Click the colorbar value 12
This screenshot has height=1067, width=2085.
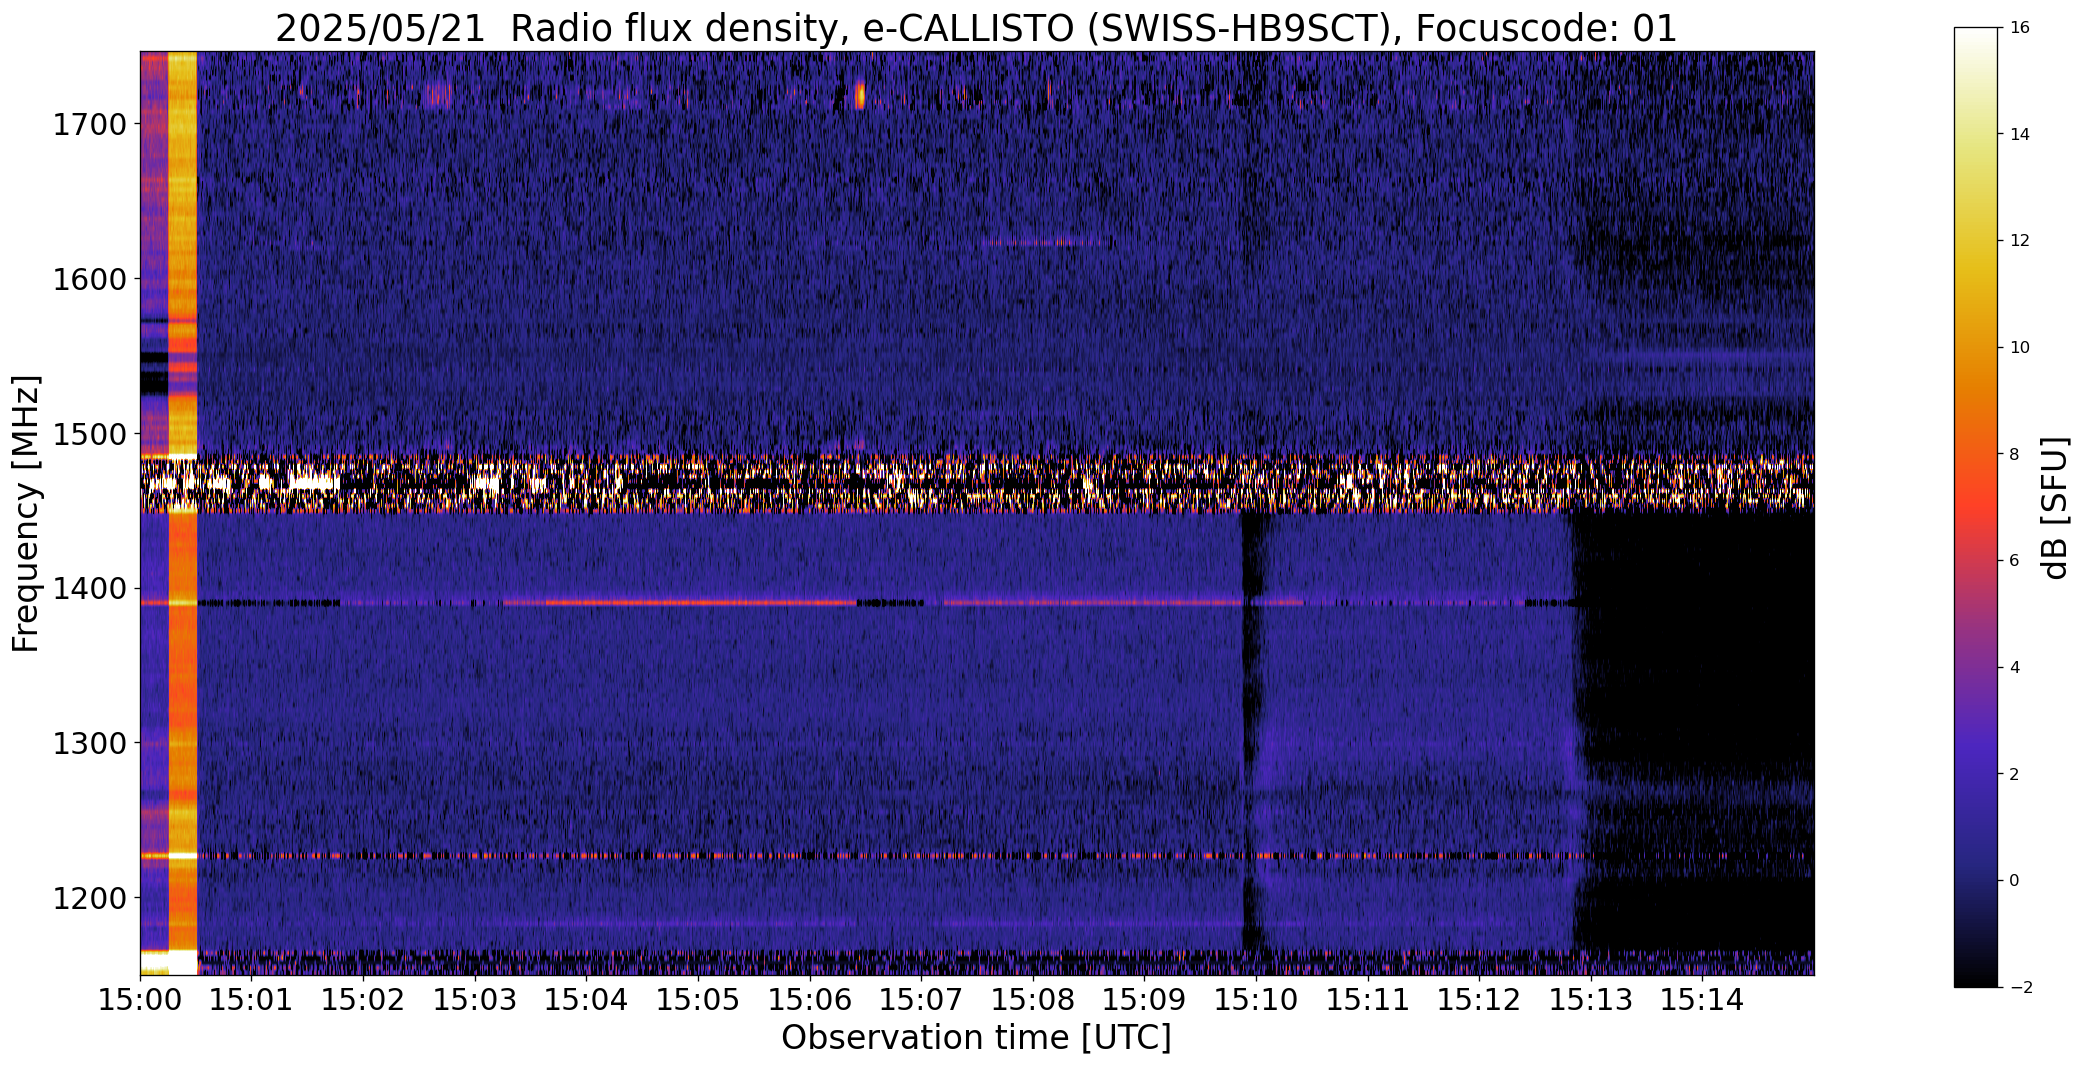[x=2019, y=241]
